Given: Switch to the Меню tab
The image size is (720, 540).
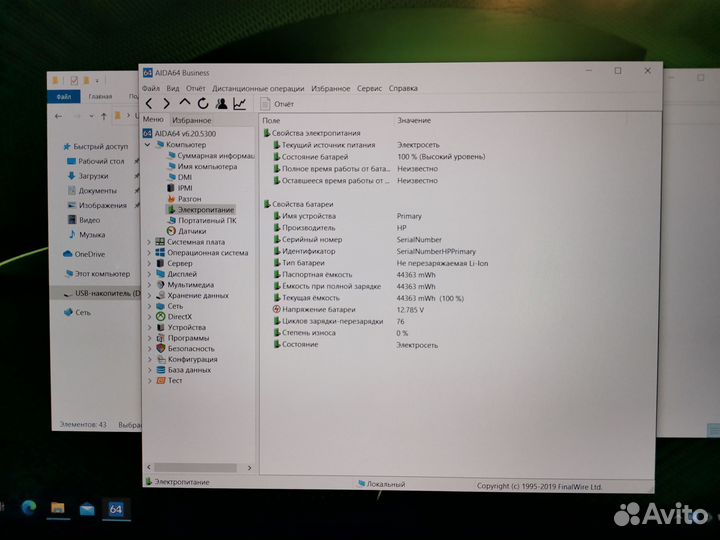Looking at the screenshot, I should point(153,119).
